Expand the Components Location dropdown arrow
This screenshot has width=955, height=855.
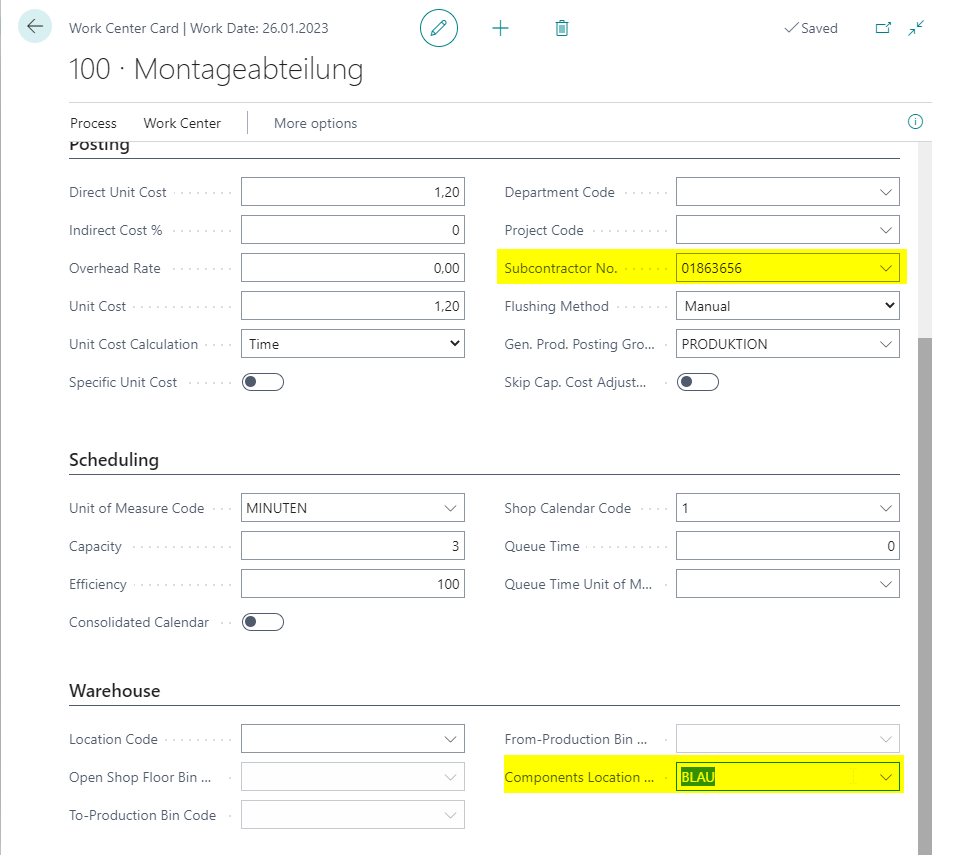pyautogui.click(x=886, y=777)
